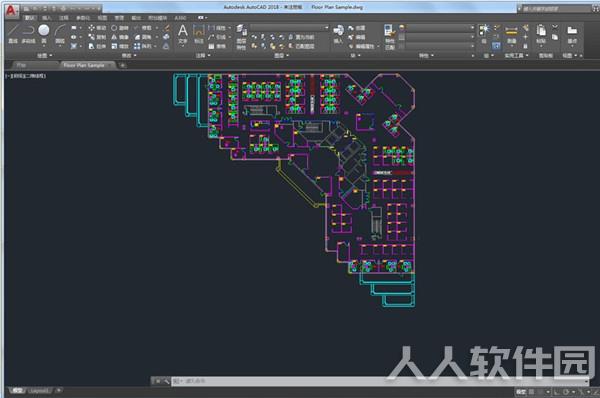The height and width of the screenshot is (398, 600).
Task: Open the object color dropdown in Properties panel
Action: click(x=440, y=28)
